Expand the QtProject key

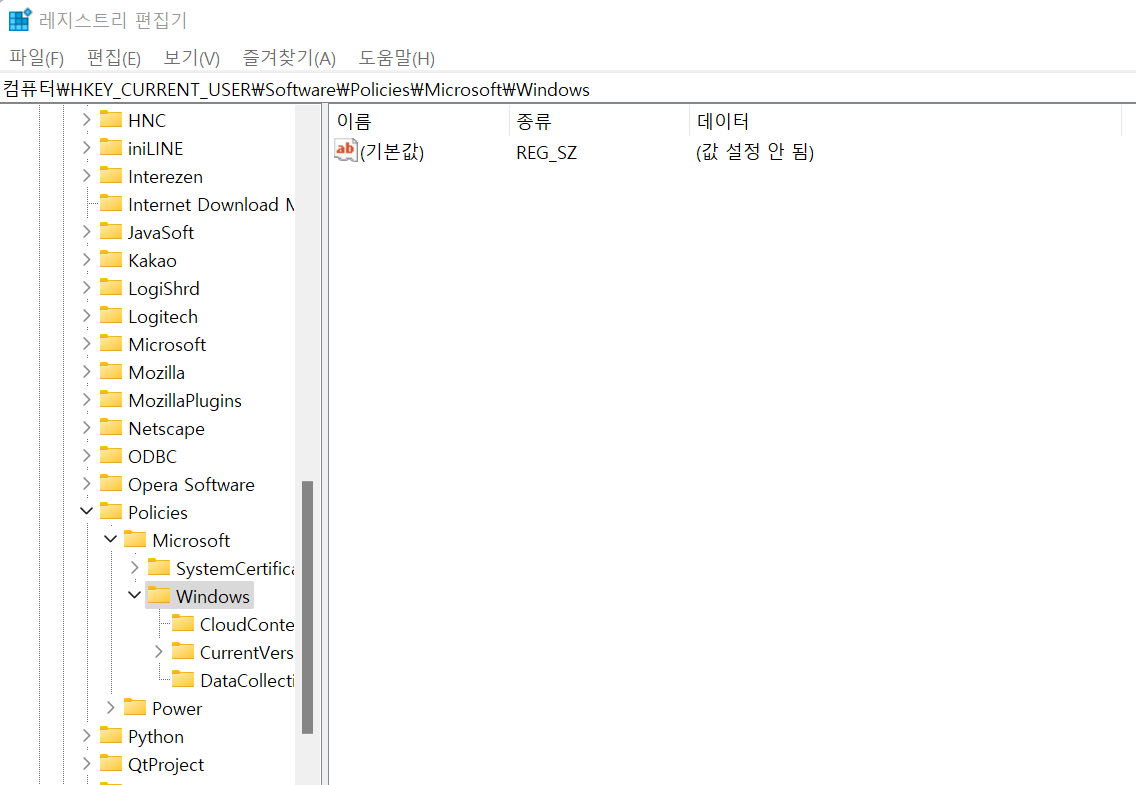86,764
